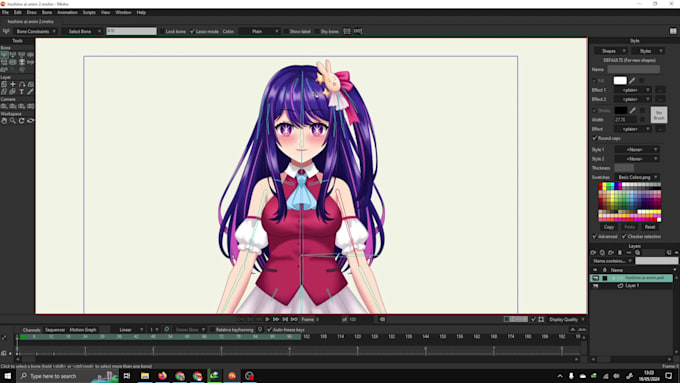Toggle the Advanced checkbox

[x=595, y=236]
